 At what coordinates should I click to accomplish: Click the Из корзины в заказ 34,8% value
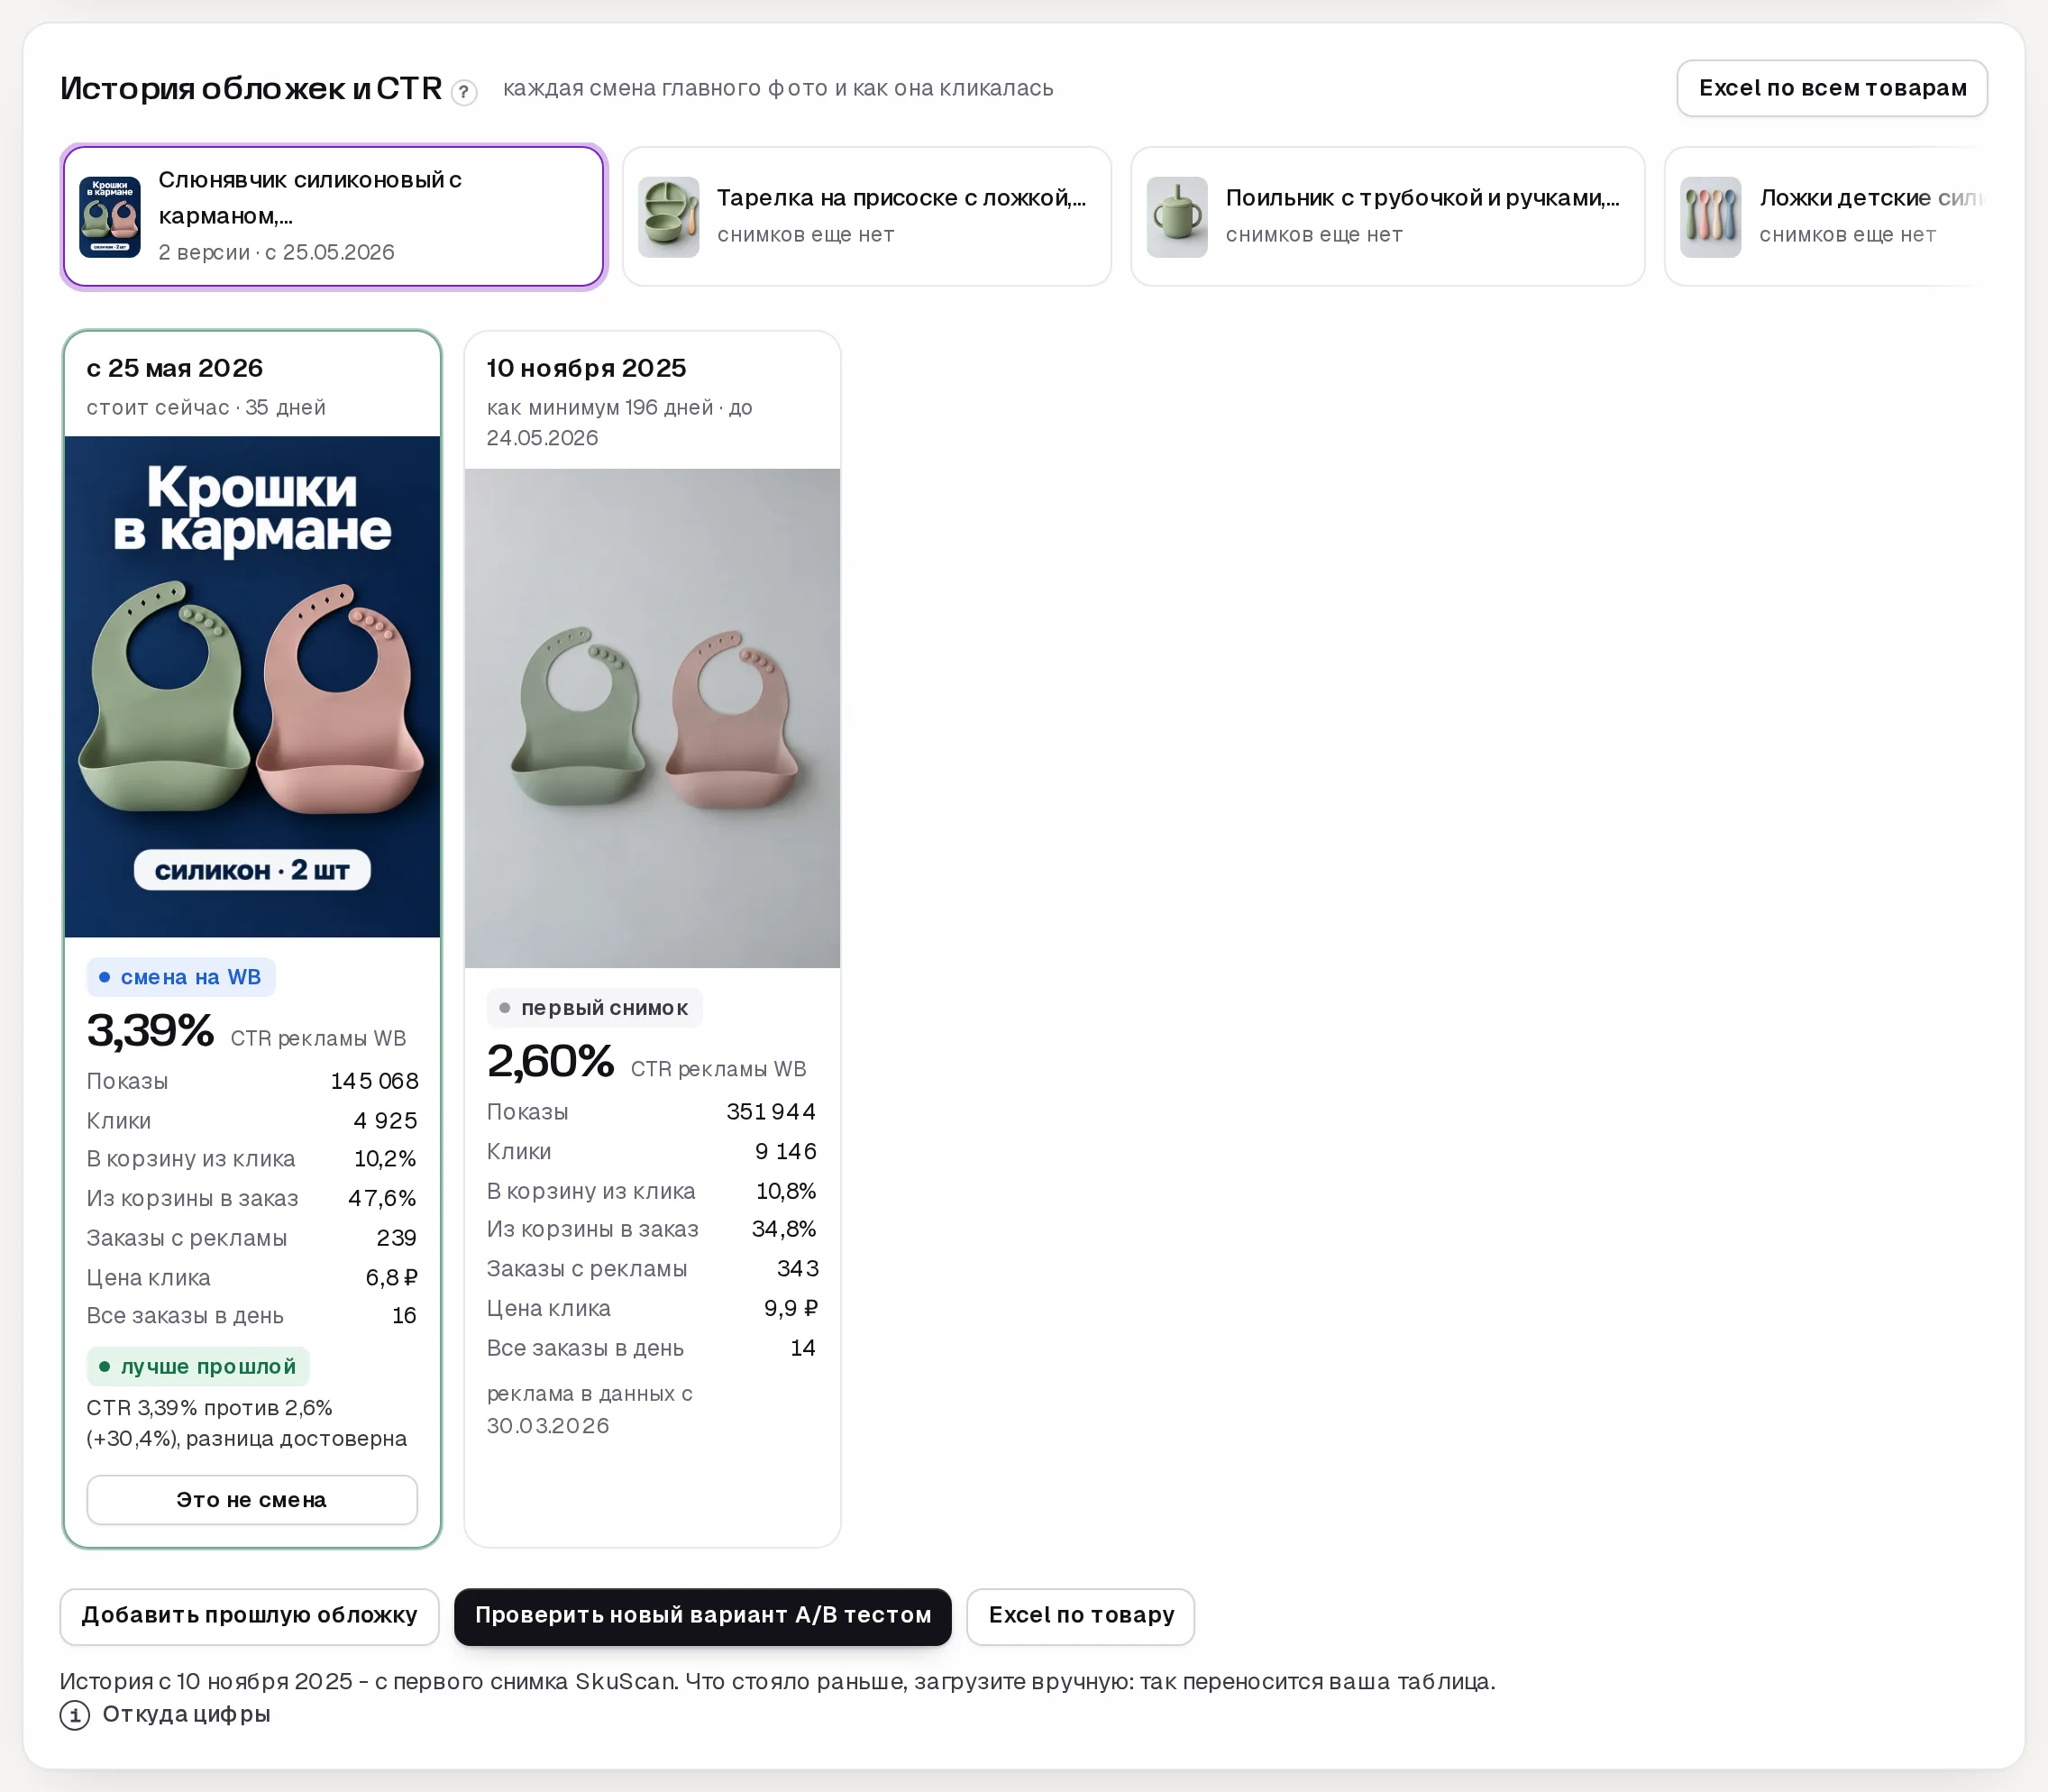click(784, 1229)
